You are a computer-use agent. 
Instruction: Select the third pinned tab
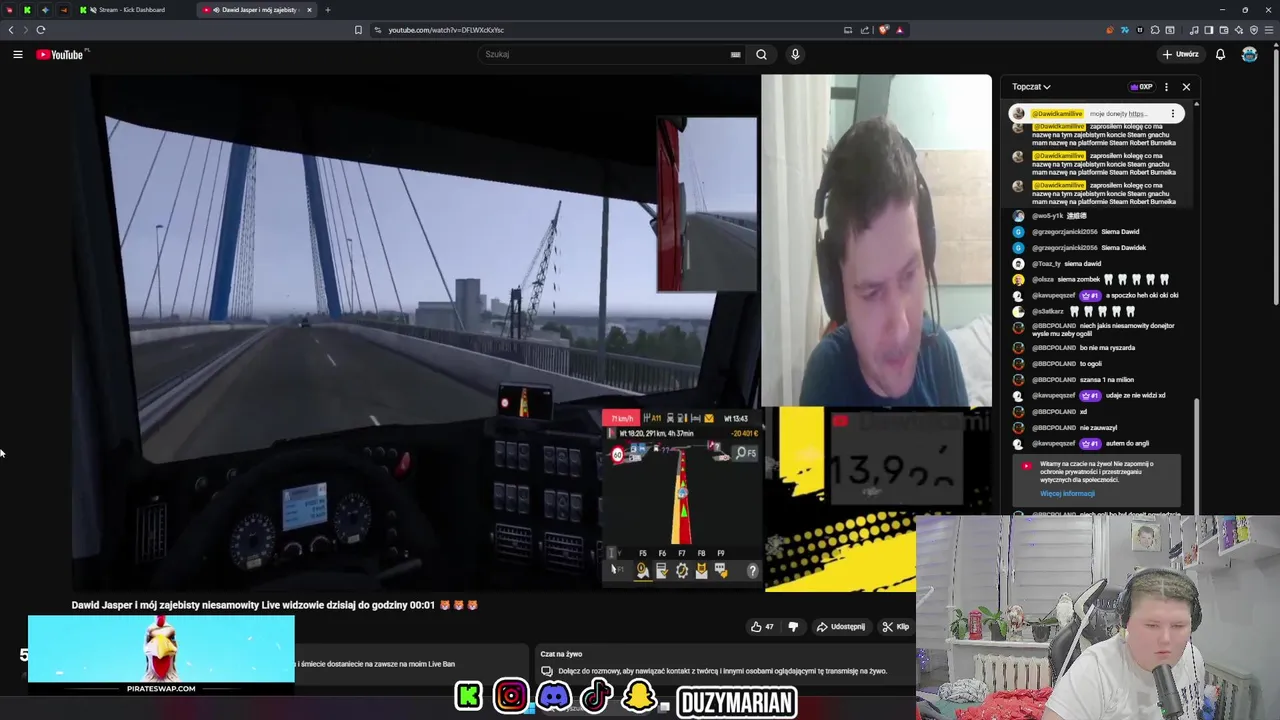click(x=45, y=10)
